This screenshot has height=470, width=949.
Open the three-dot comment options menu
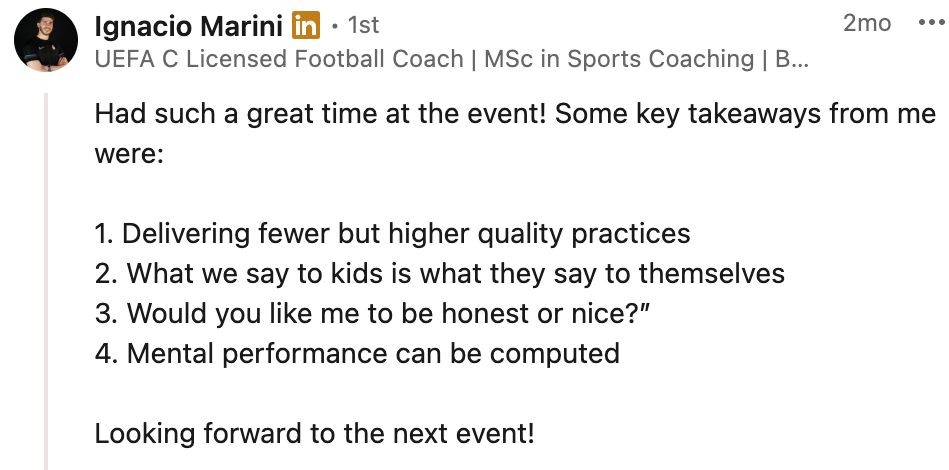[x=929, y=23]
